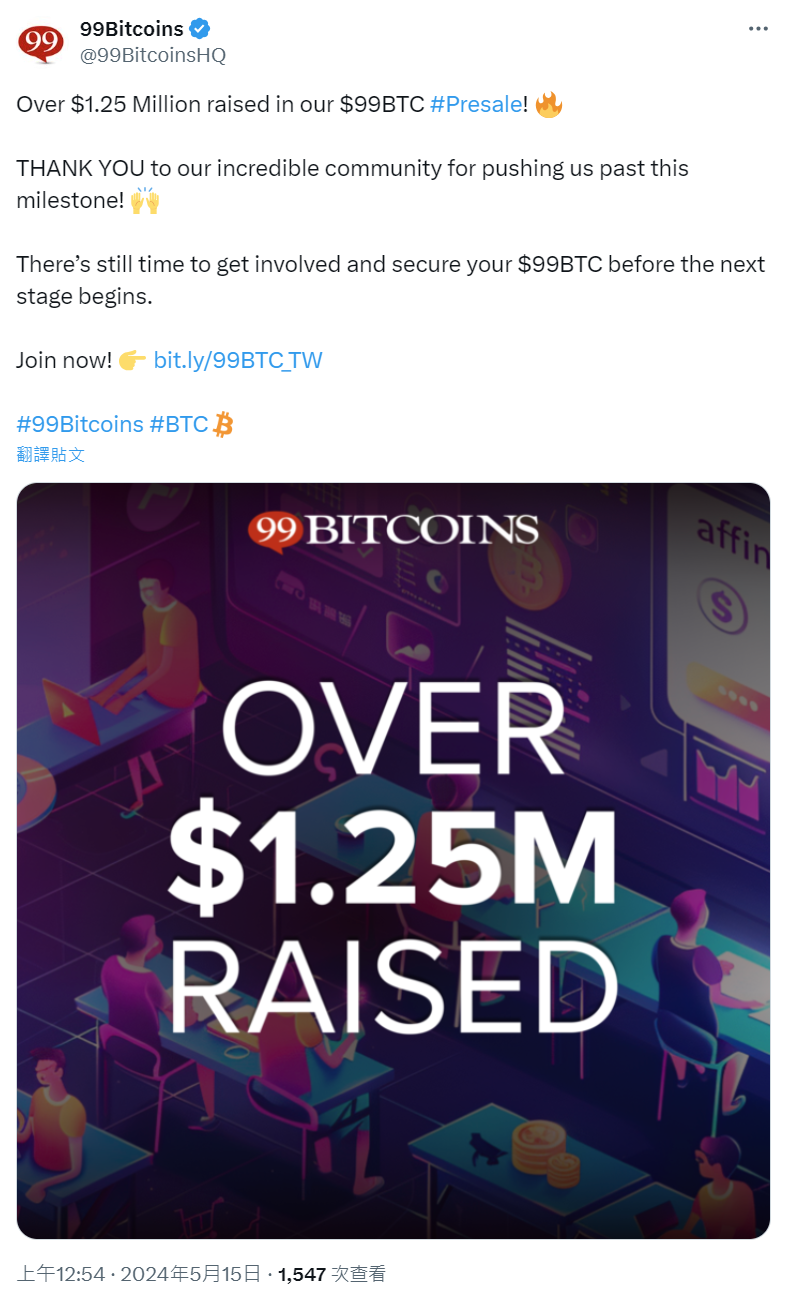Click 翻譯貼文 to translate the post
The image size is (787, 1301).
(51, 455)
